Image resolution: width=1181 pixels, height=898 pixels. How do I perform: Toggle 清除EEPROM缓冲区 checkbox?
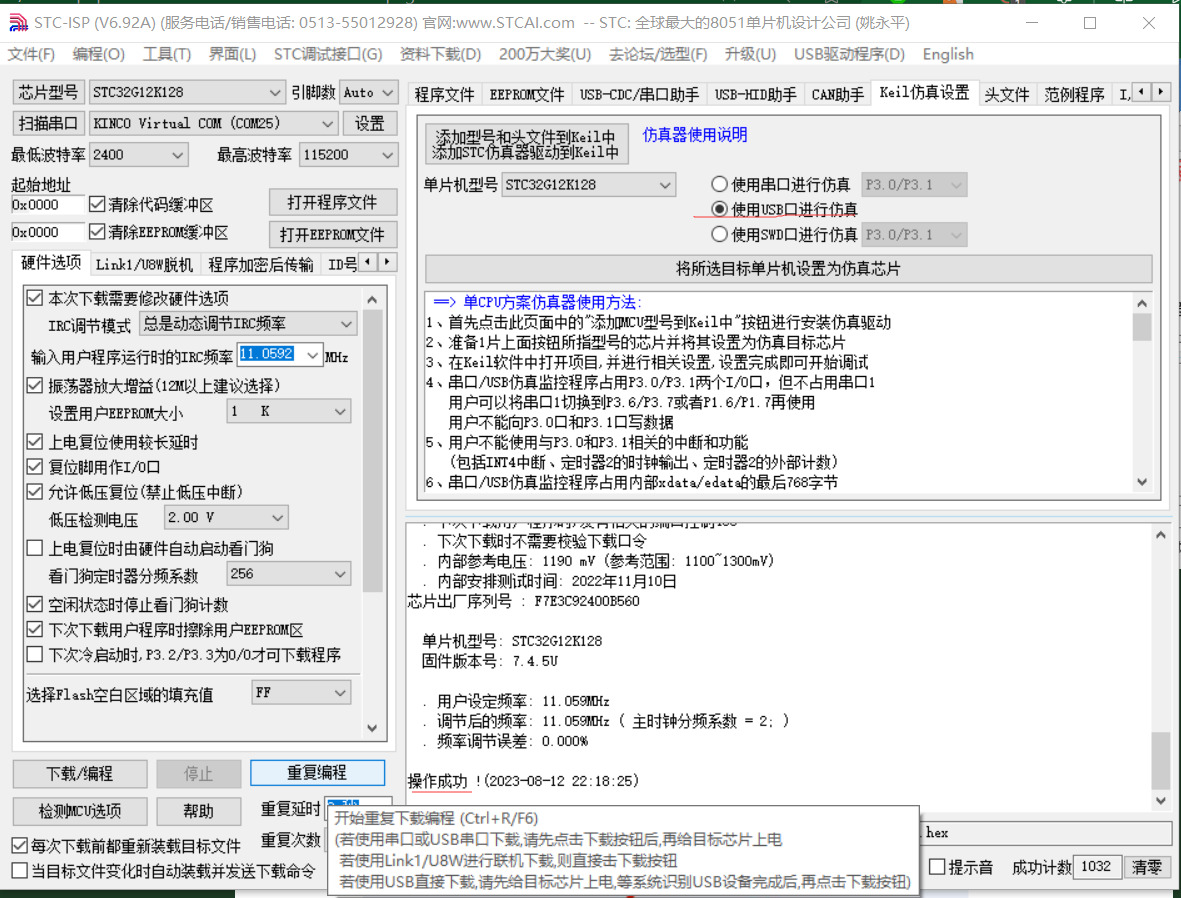pyautogui.click(x=96, y=232)
